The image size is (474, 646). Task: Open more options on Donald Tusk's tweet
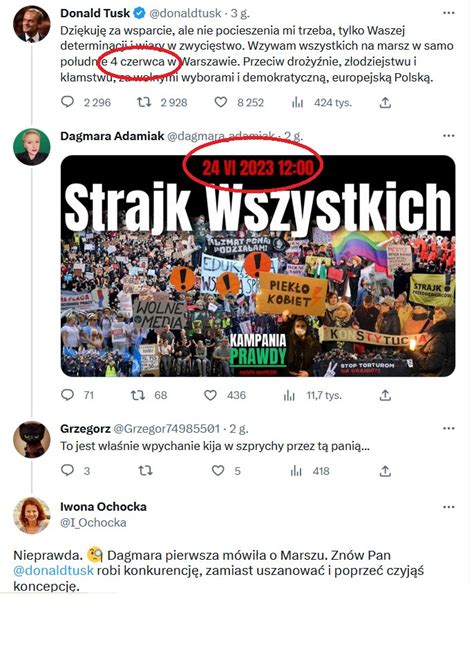click(448, 13)
